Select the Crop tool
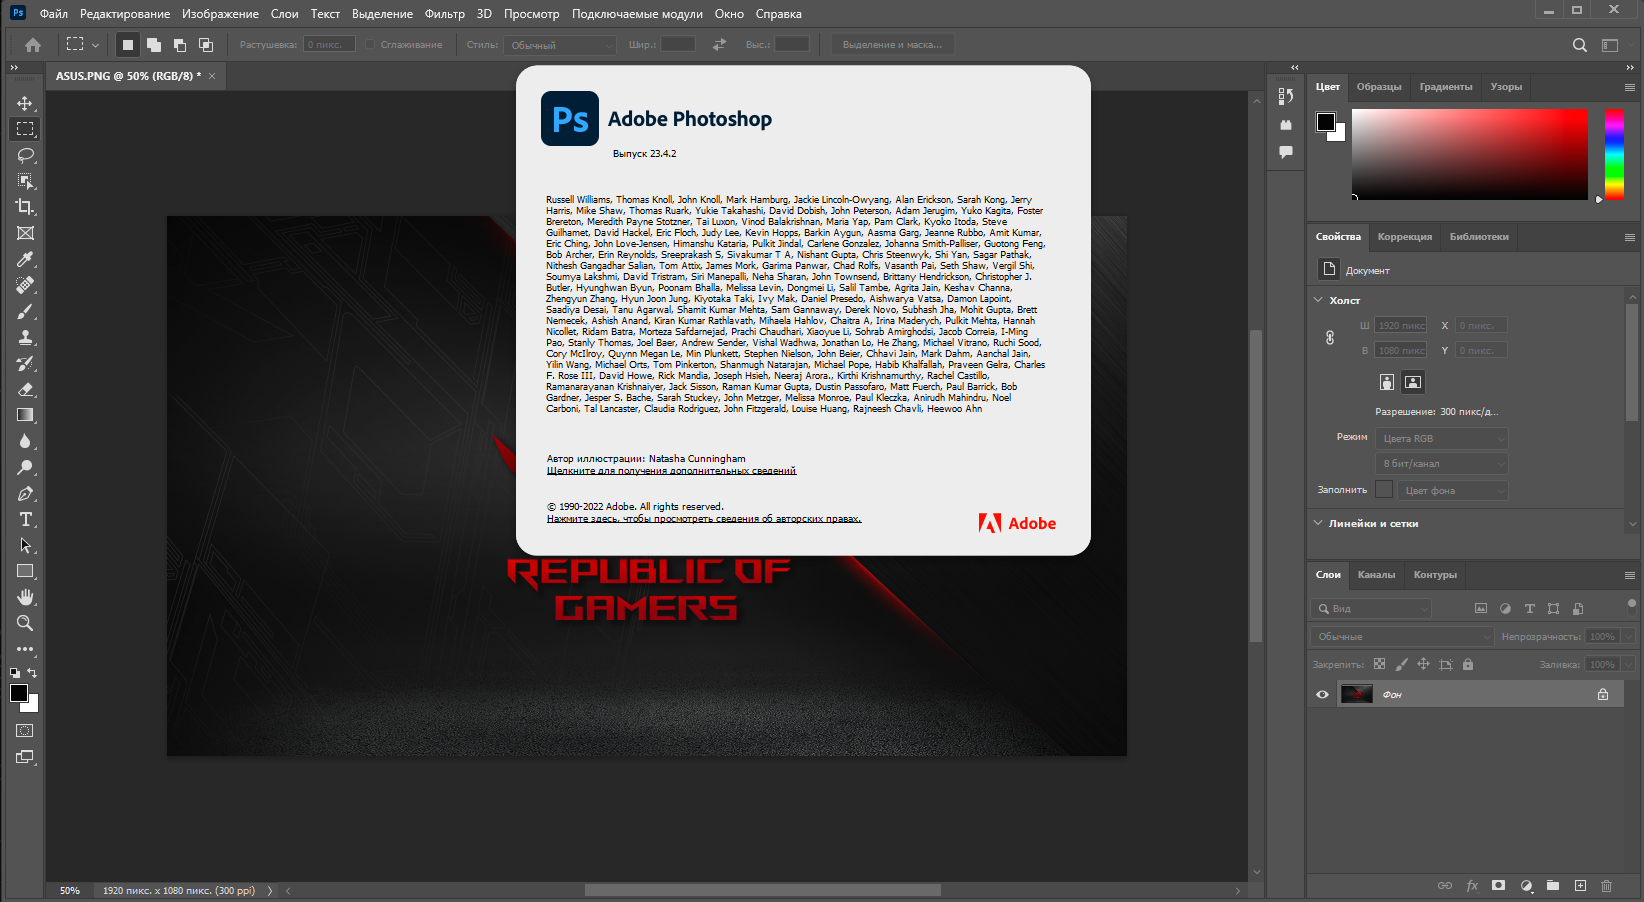This screenshot has height=902, width=1644. 25,207
